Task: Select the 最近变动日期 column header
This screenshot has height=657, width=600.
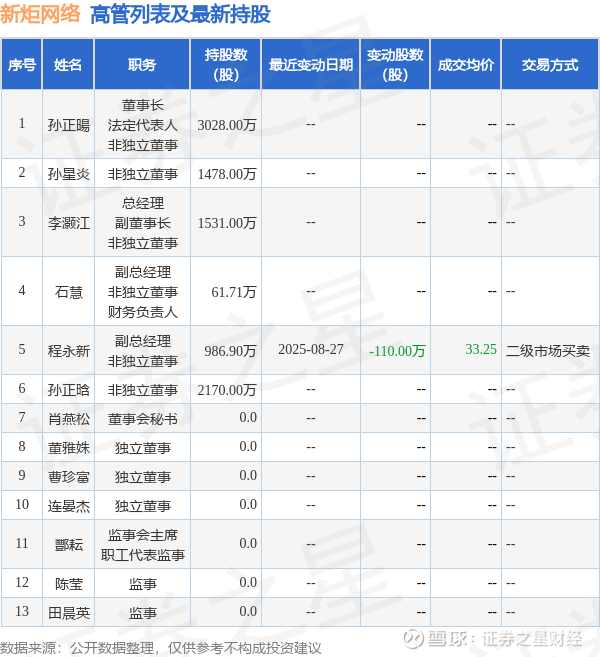Action: pyautogui.click(x=310, y=65)
